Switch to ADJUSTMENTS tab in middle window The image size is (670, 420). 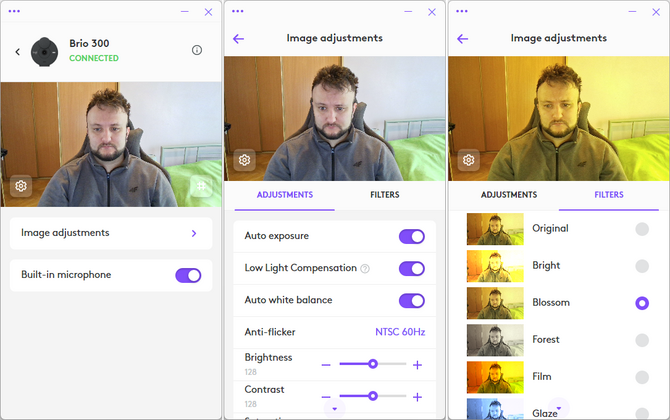pos(285,195)
